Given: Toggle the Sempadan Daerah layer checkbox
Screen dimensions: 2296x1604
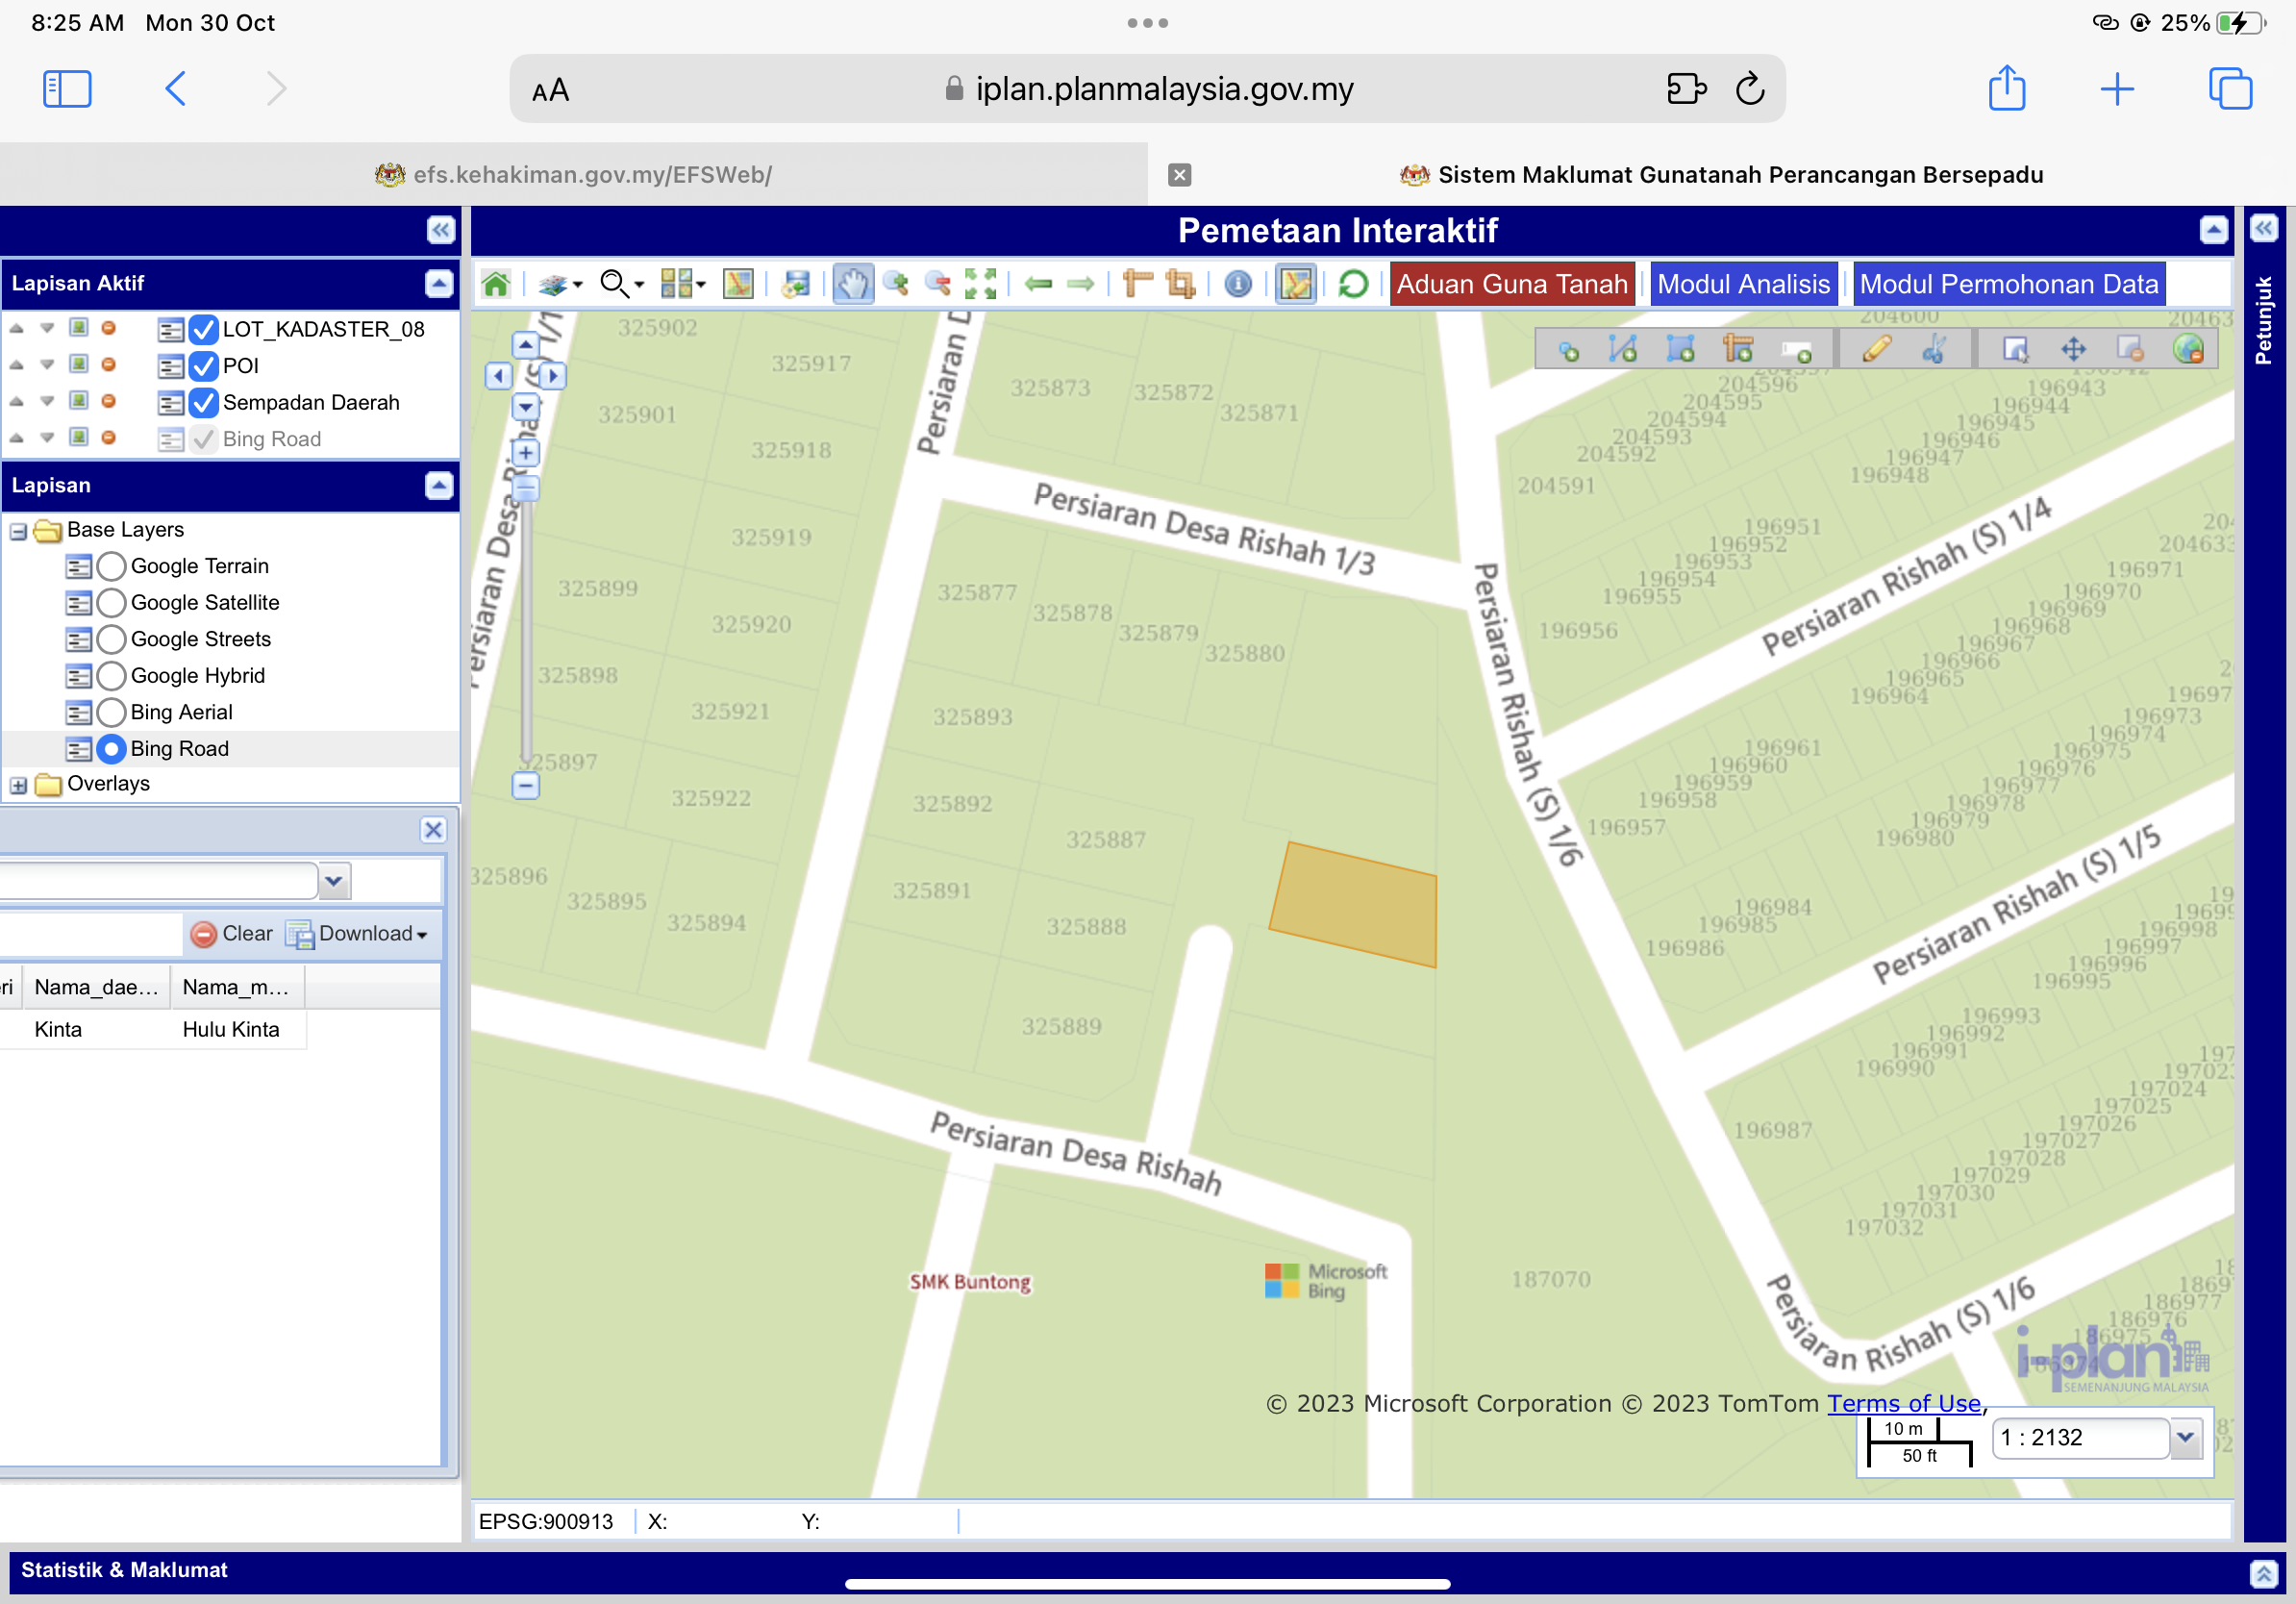Looking at the screenshot, I should (204, 402).
